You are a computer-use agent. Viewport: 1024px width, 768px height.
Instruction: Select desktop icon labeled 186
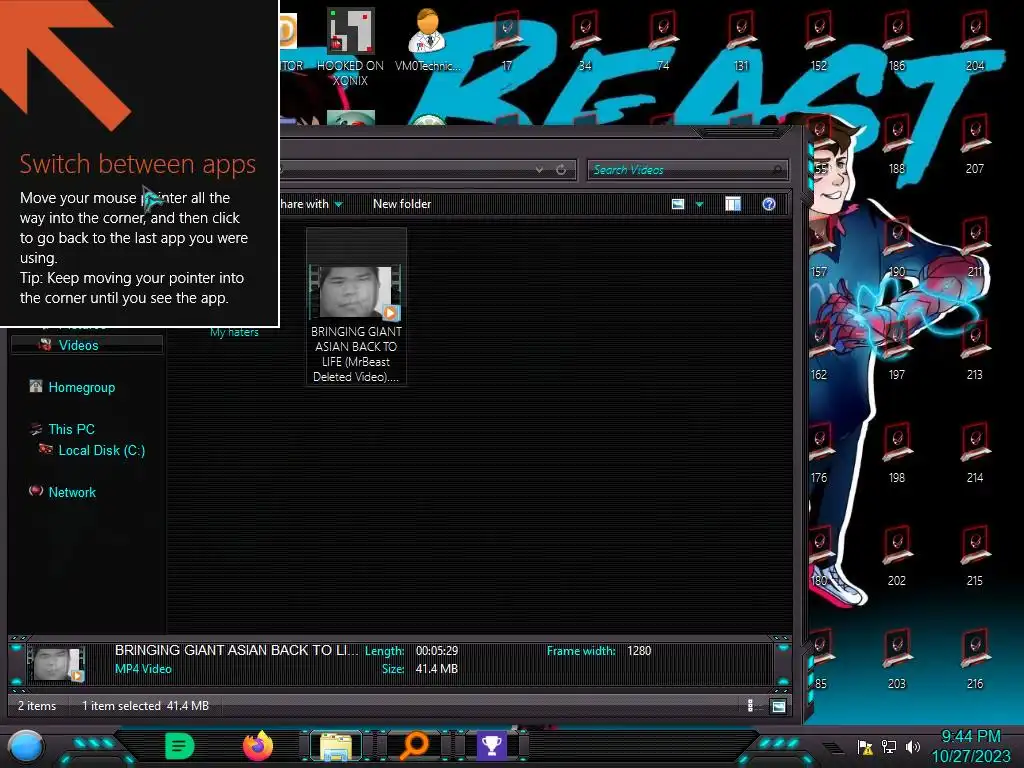[x=897, y=40]
